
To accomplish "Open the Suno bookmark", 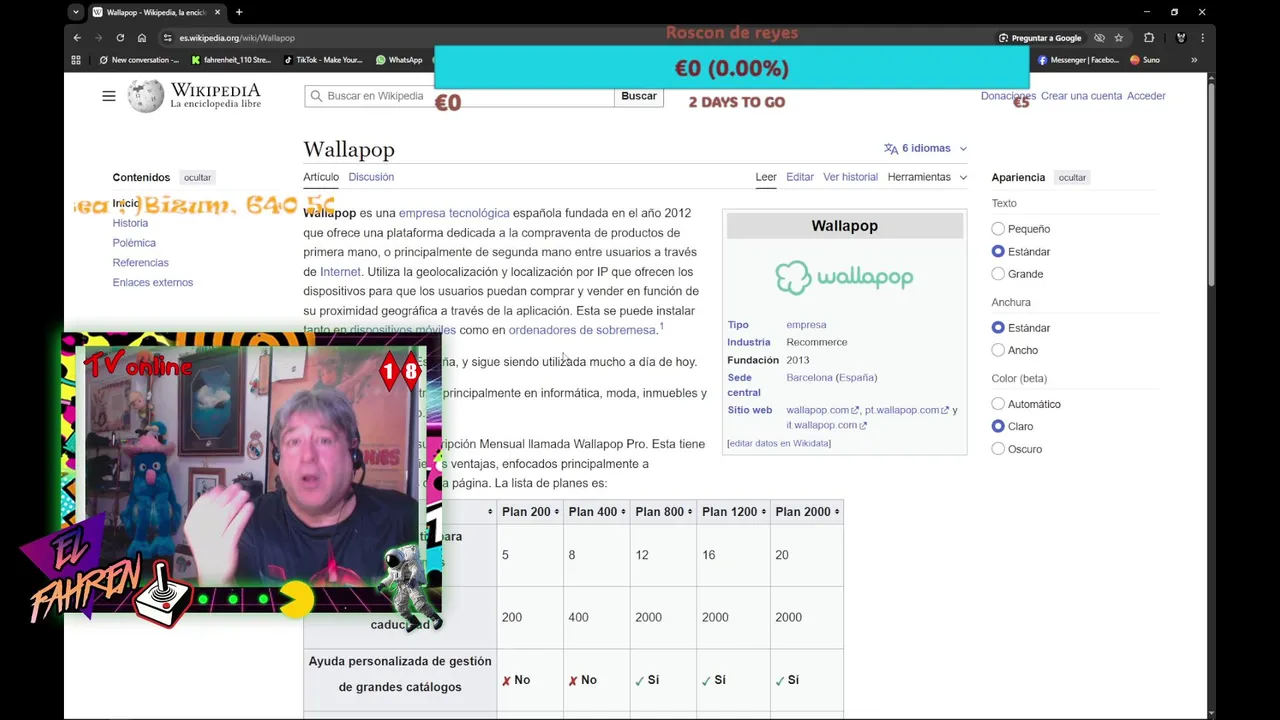I will pos(1145,60).
